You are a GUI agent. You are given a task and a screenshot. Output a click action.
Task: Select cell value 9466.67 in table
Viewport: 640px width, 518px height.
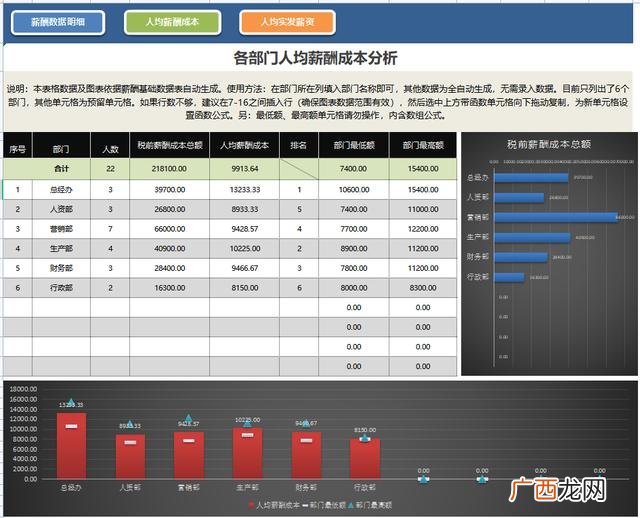[x=244, y=268]
